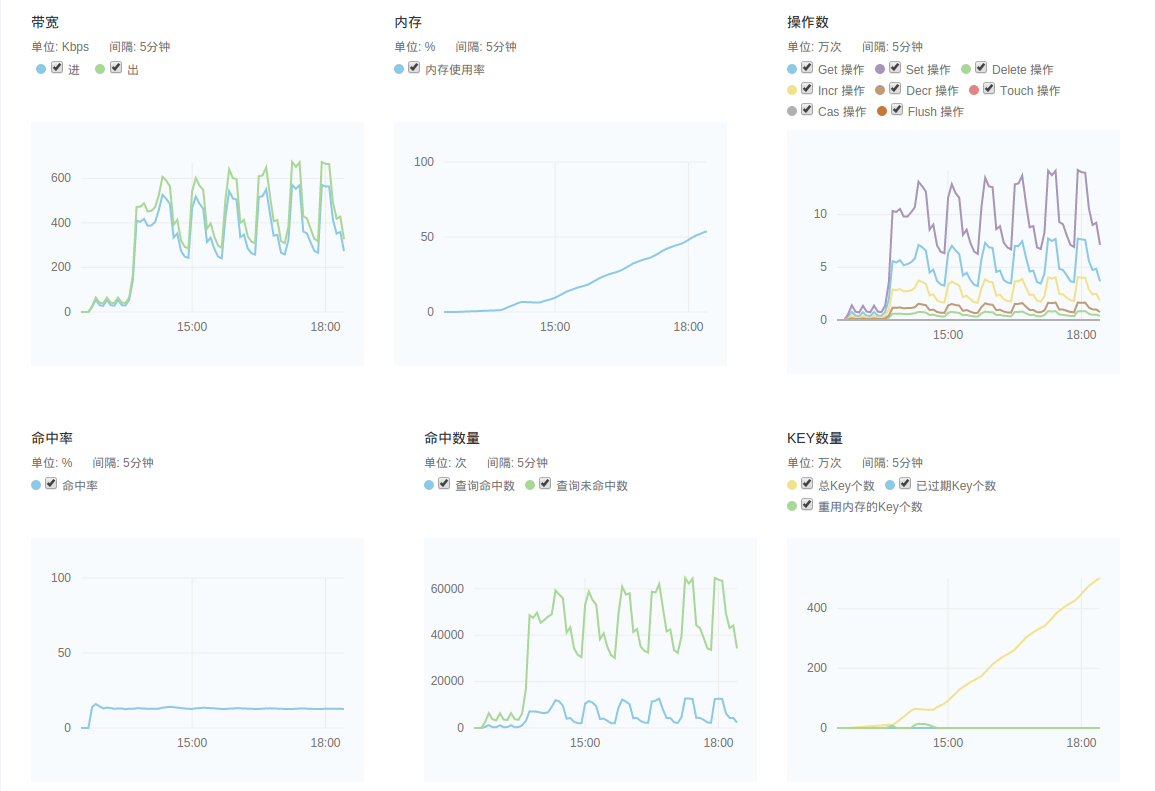Toggle the Cas 操作 checkbox
This screenshot has height=791, width=1155.
[807, 110]
